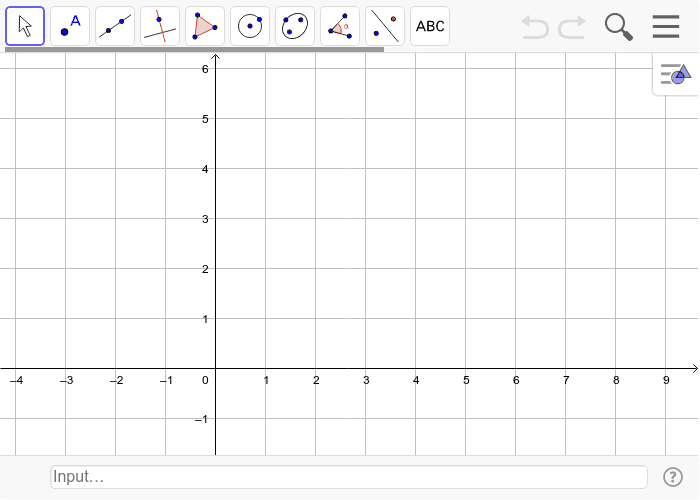Image resolution: width=700 pixels, height=500 pixels.
Task: Pick the Polygon tool
Action: (205, 26)
